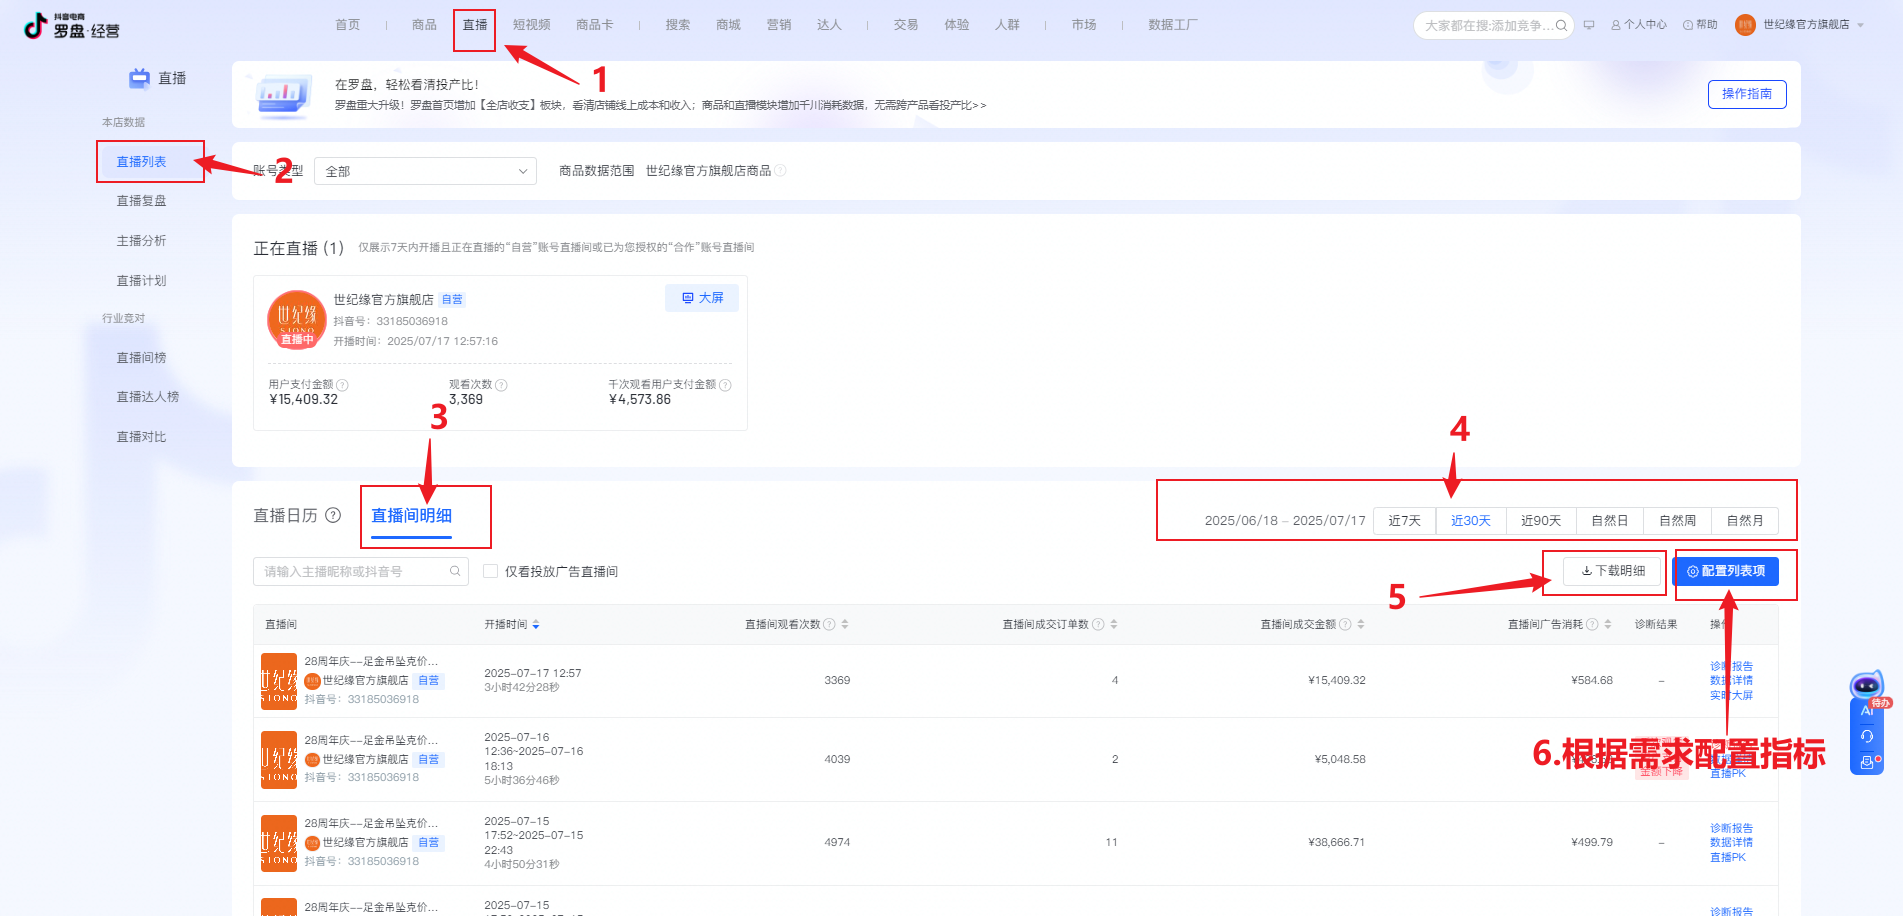Select the 近90天 date range option
The image size is (1903, 916).
[1540, 520]
